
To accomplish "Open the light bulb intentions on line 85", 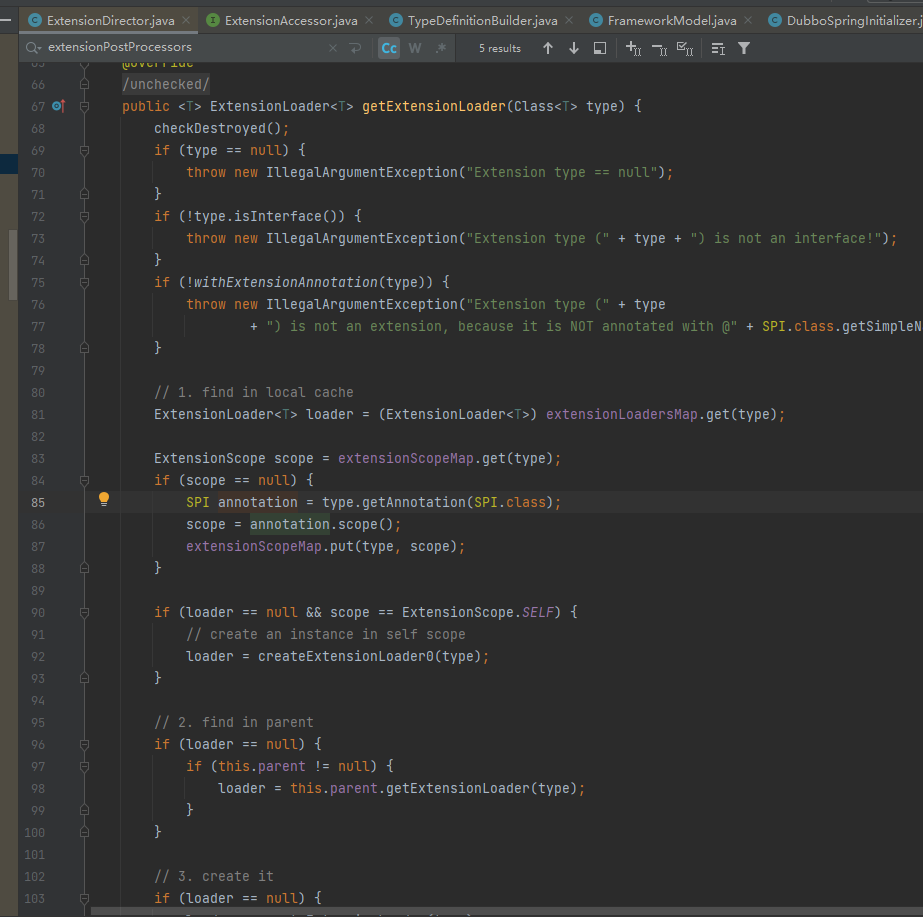I will [x=104, y=499].
